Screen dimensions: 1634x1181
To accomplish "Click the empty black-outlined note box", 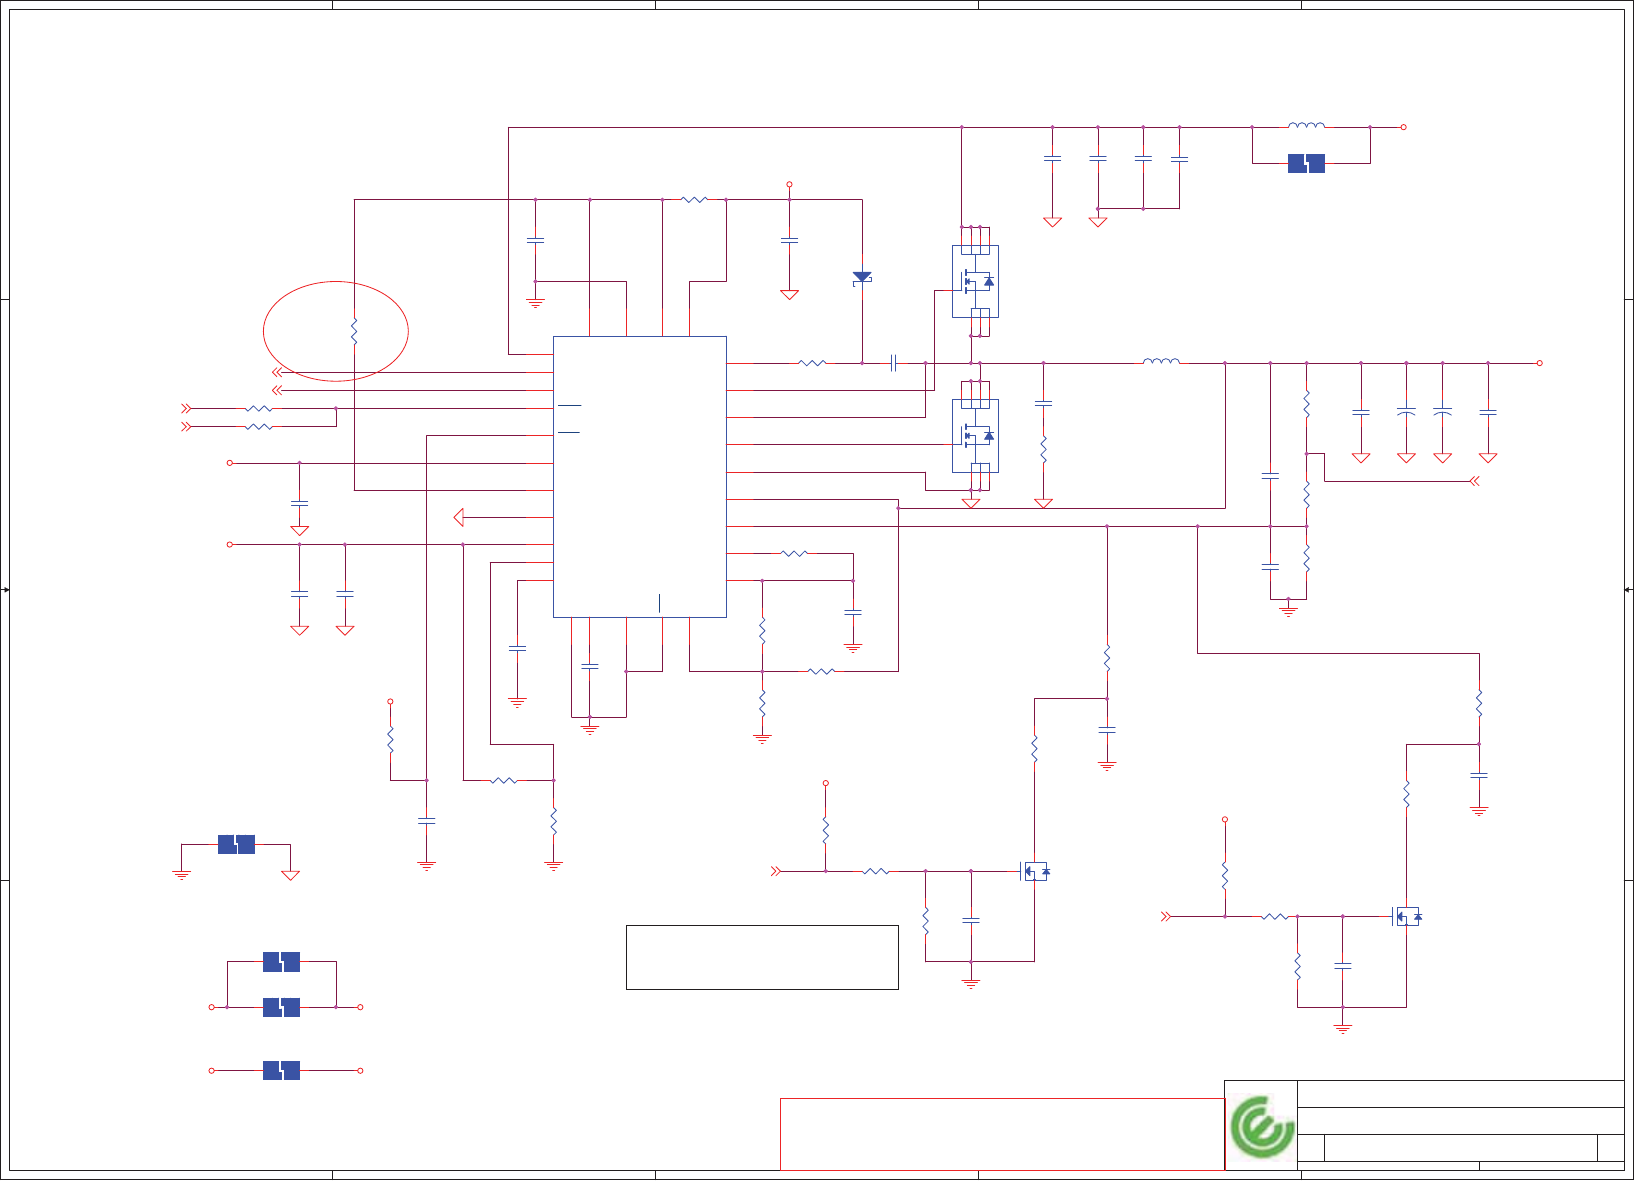I will tap(762, 957).
